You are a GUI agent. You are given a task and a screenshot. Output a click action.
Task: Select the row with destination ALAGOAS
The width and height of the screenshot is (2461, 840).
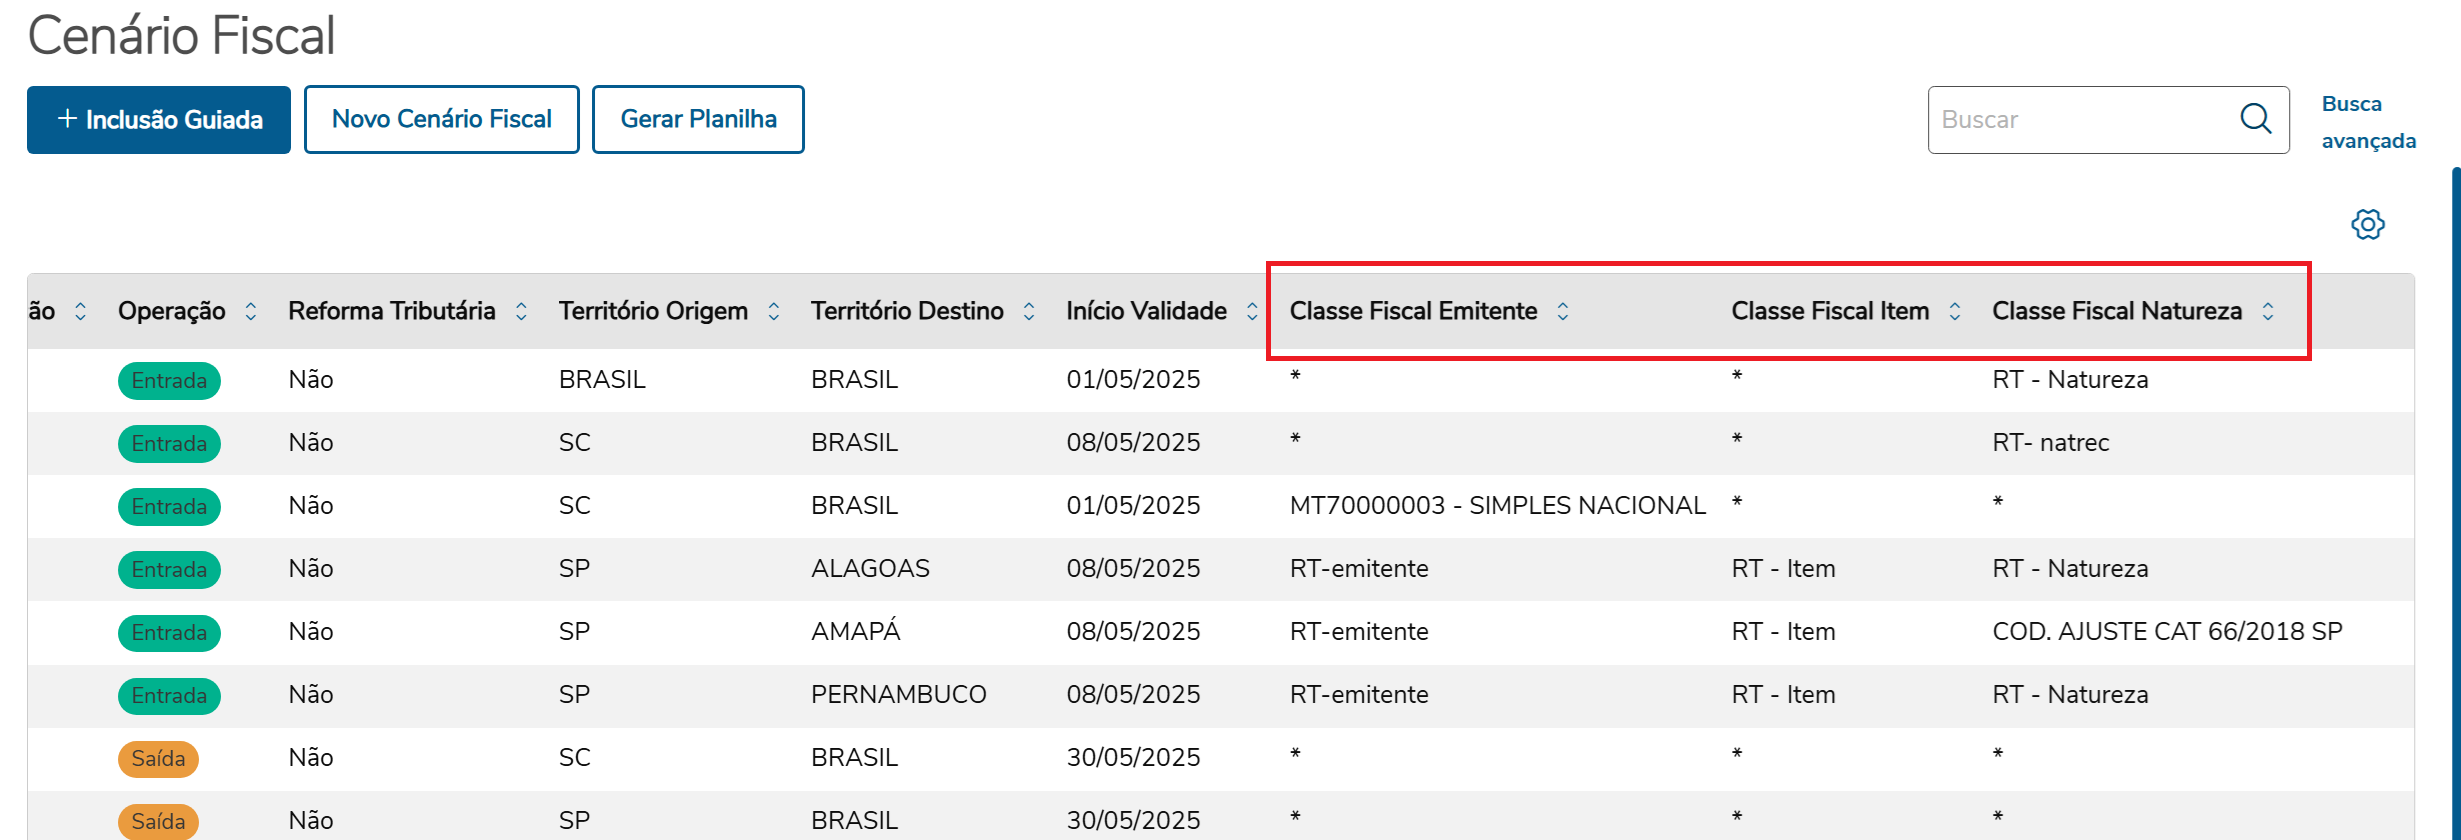coord(870,569)
